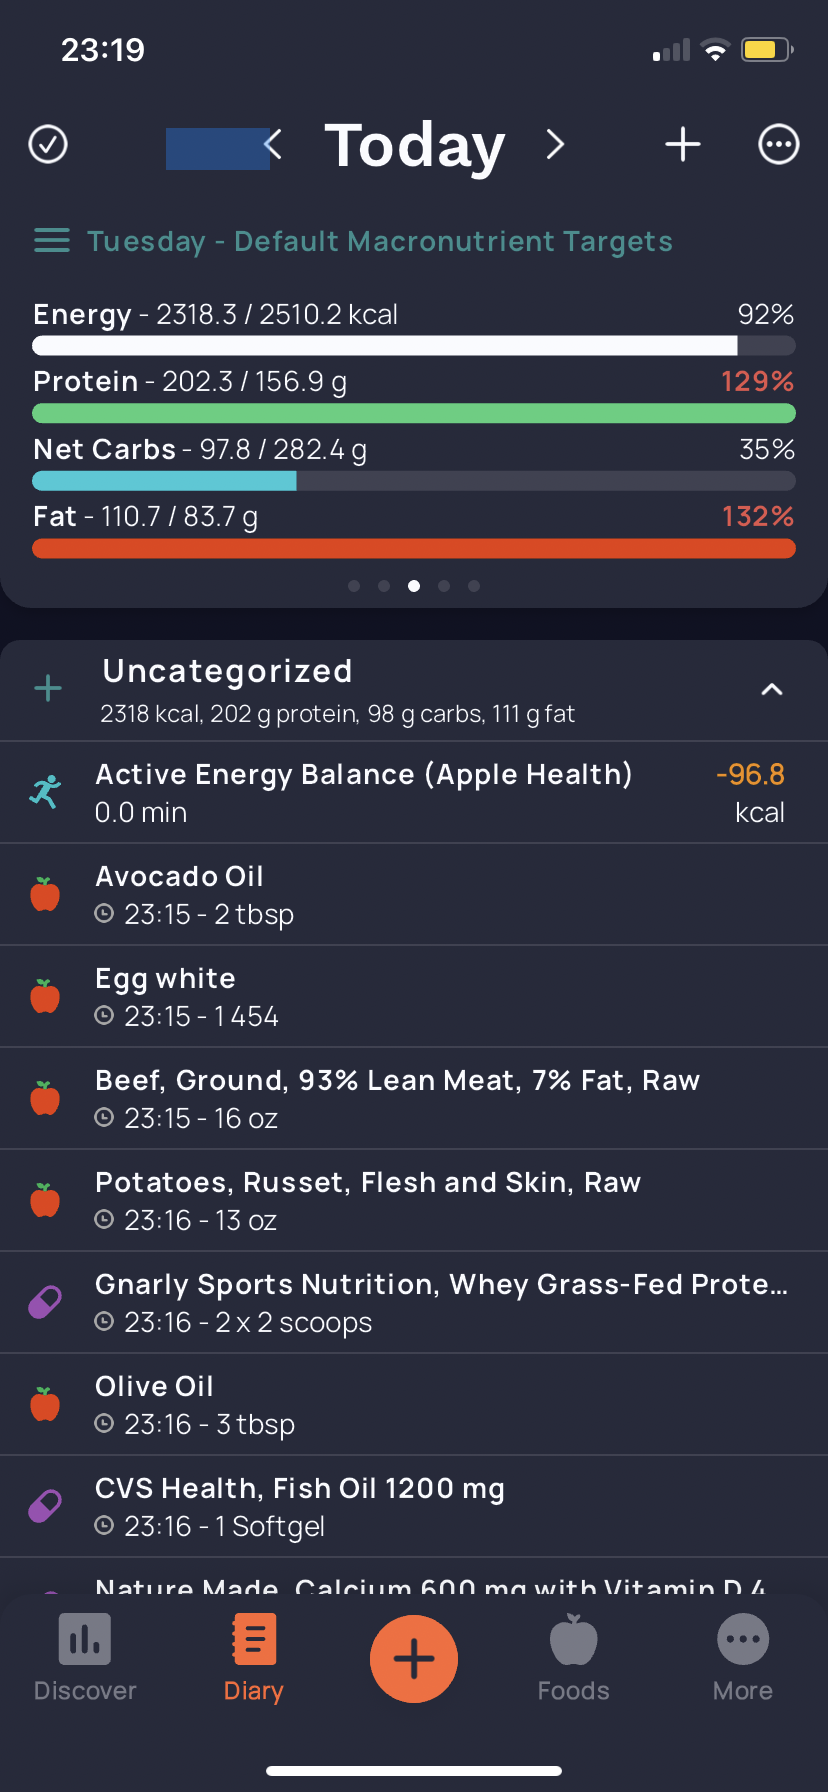Add food to Uncategorized with plus icon
Screen dimensions: 828x1792
tap(48, 688)
